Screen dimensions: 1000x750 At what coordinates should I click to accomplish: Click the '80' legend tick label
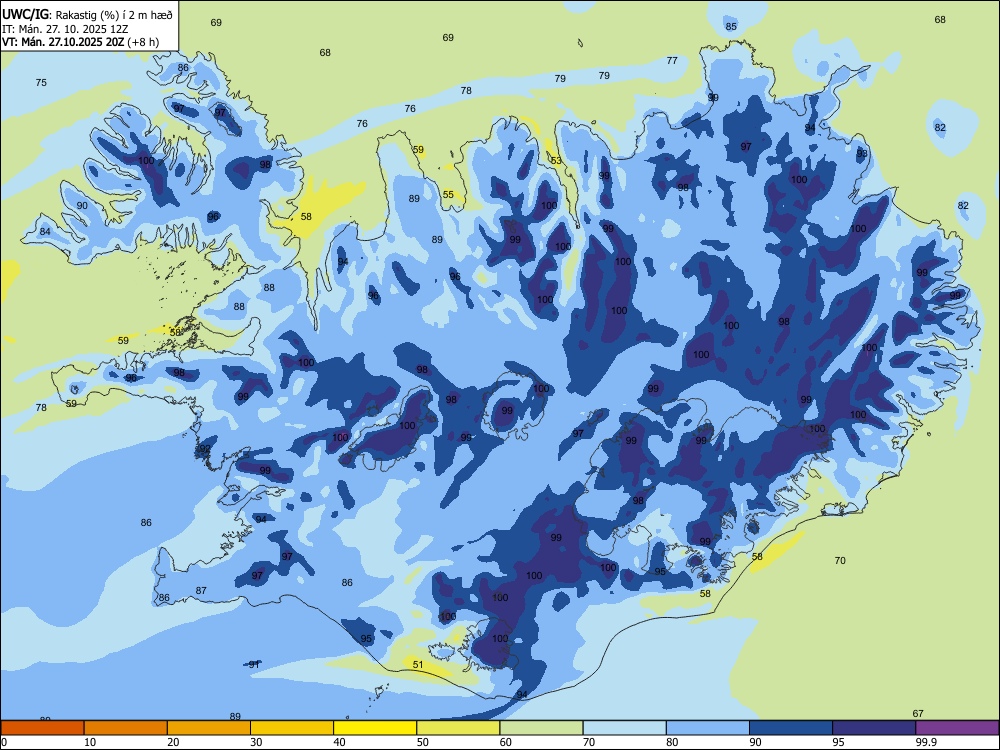[x=672, y=742]
